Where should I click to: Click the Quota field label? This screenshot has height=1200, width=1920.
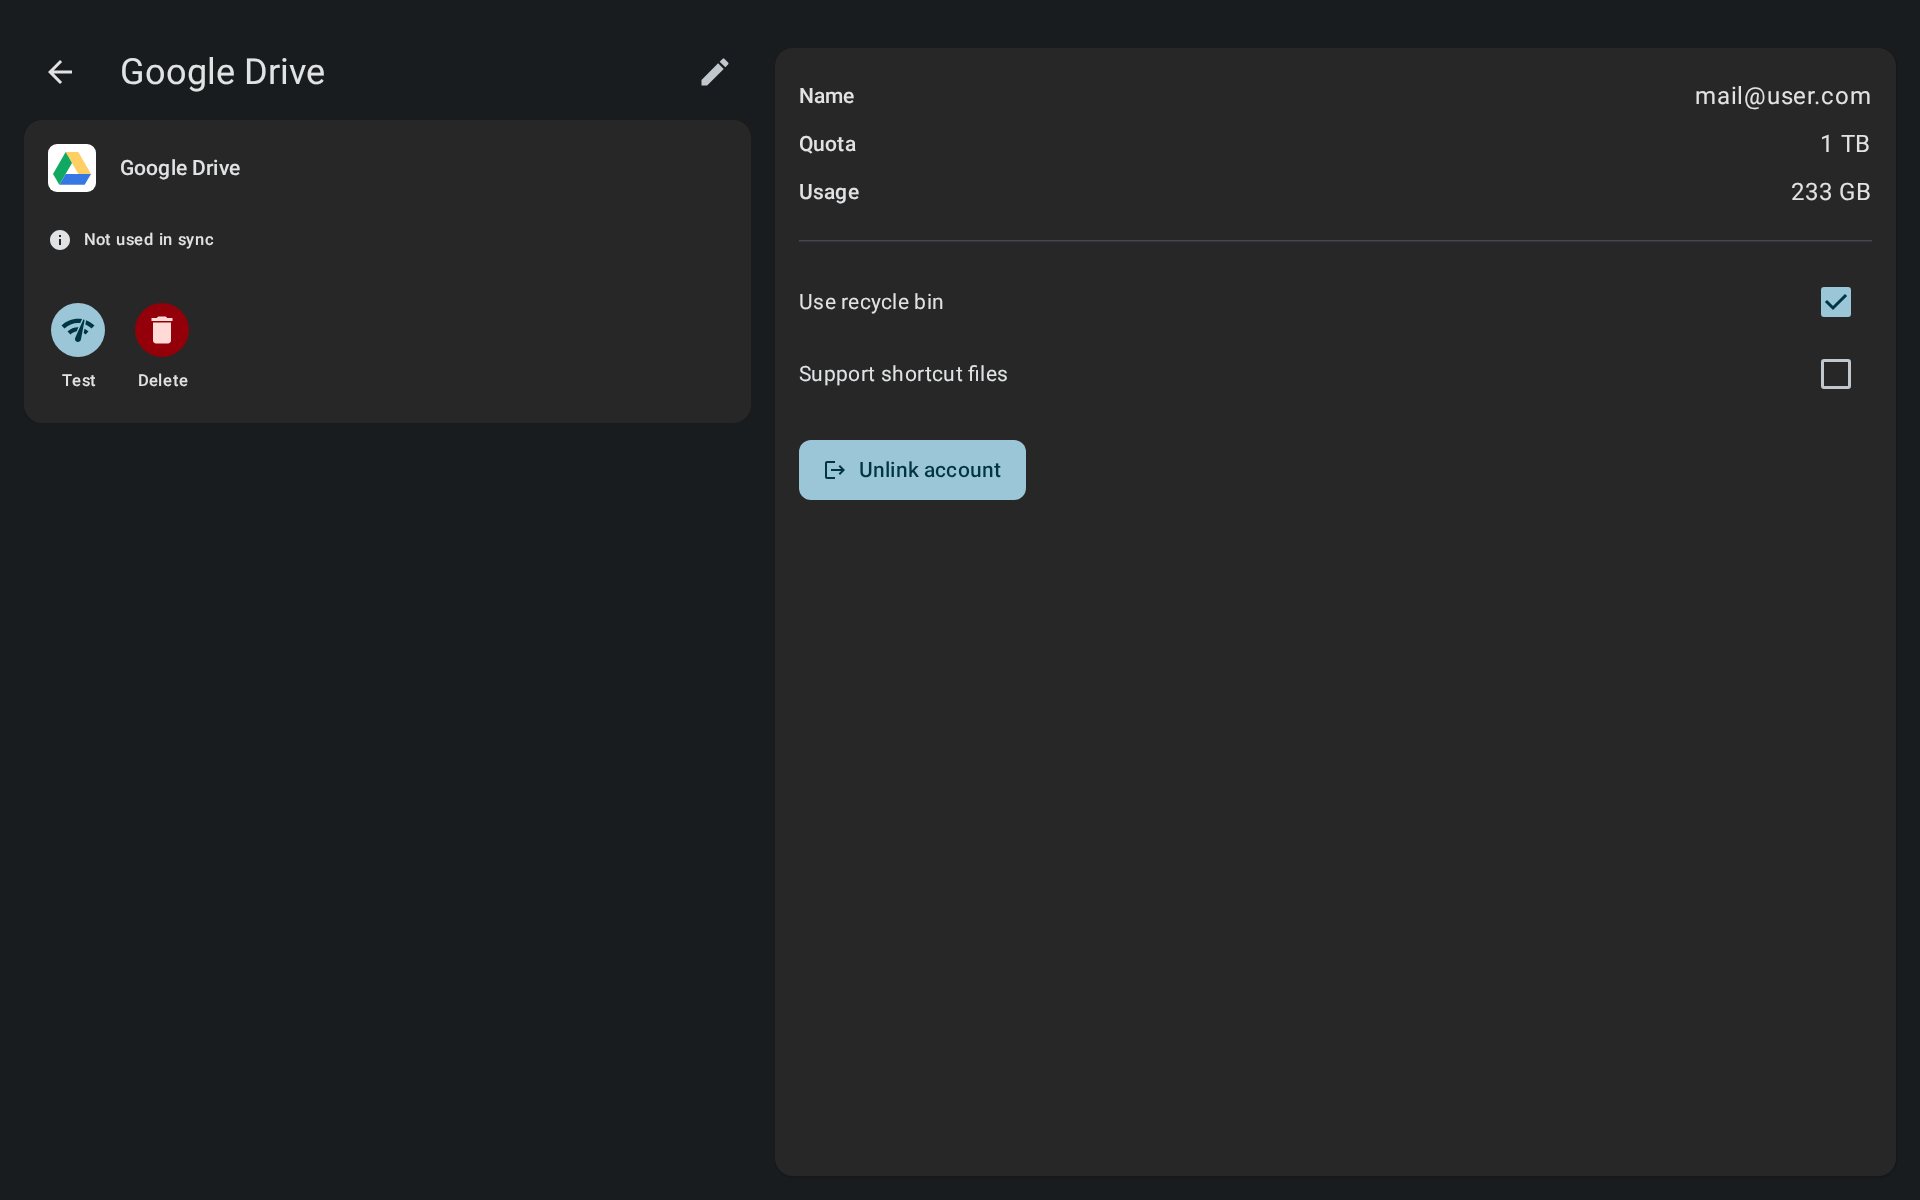click(x=827, y=144)
